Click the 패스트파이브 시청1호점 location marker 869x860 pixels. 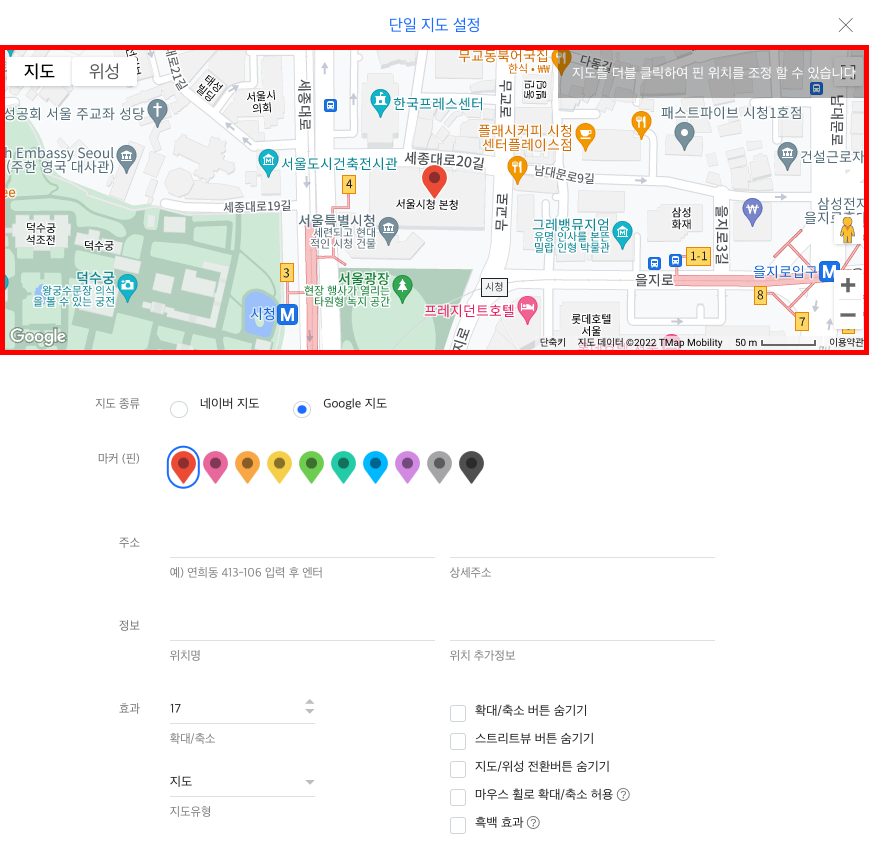(684, 136)
